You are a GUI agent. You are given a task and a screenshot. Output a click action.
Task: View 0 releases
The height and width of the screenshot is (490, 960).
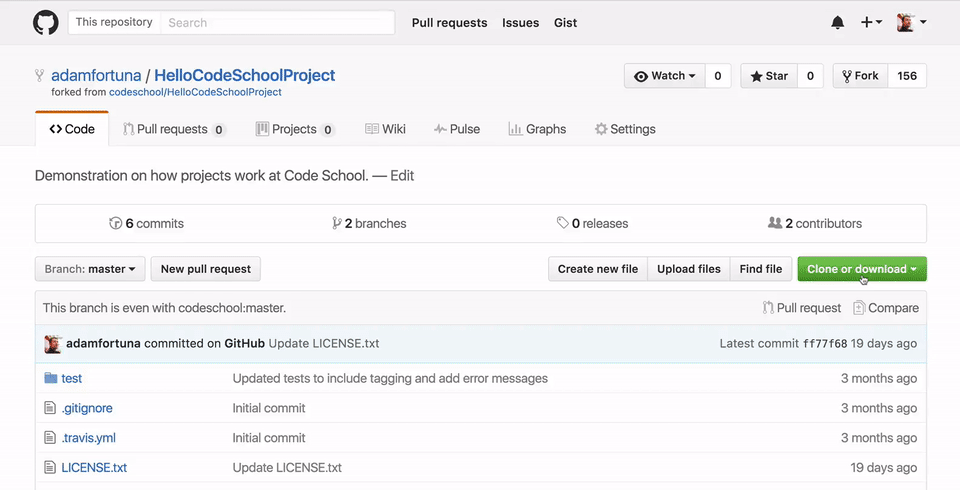coord(592,224)
